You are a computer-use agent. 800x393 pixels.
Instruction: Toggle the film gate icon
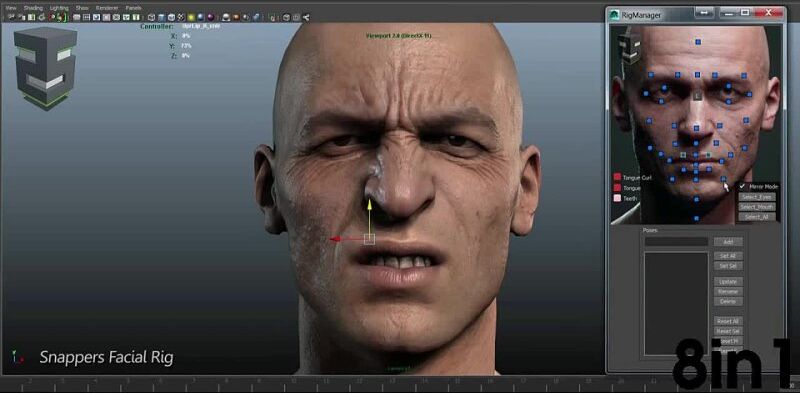click(x=86, y=17)
